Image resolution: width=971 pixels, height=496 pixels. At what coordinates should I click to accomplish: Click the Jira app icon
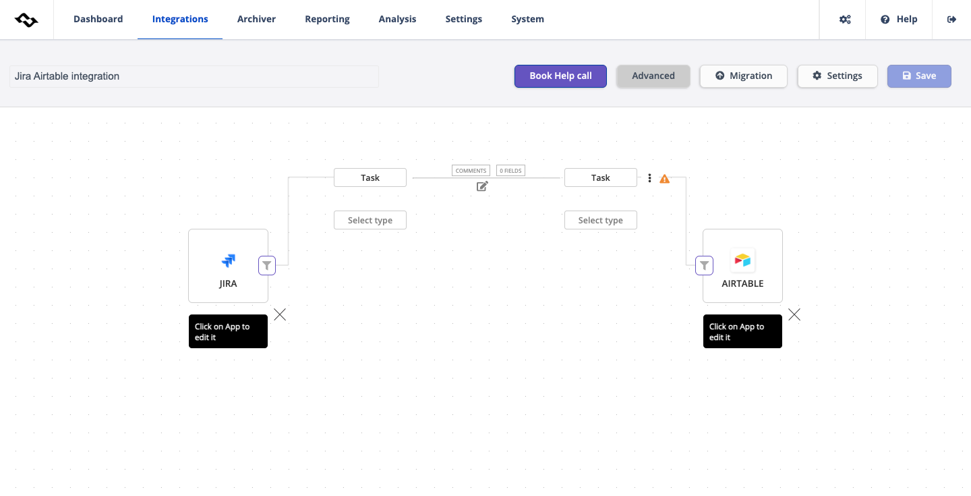pos(228,261)
